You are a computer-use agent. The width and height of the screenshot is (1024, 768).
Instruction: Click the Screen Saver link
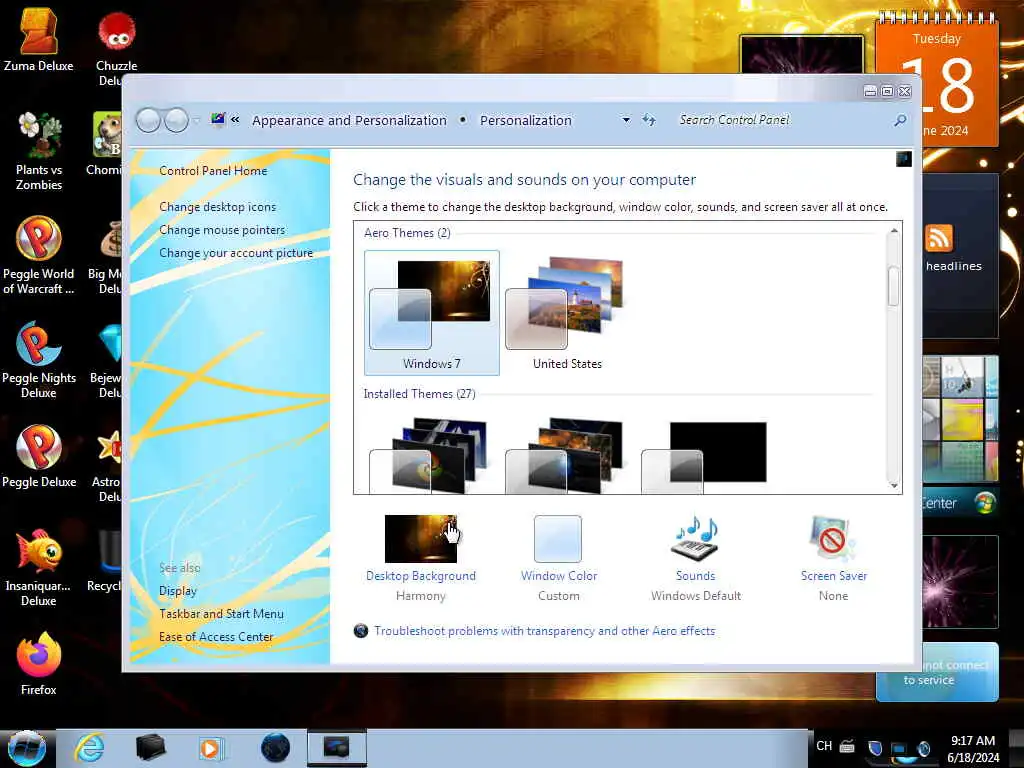coord(834,576)
